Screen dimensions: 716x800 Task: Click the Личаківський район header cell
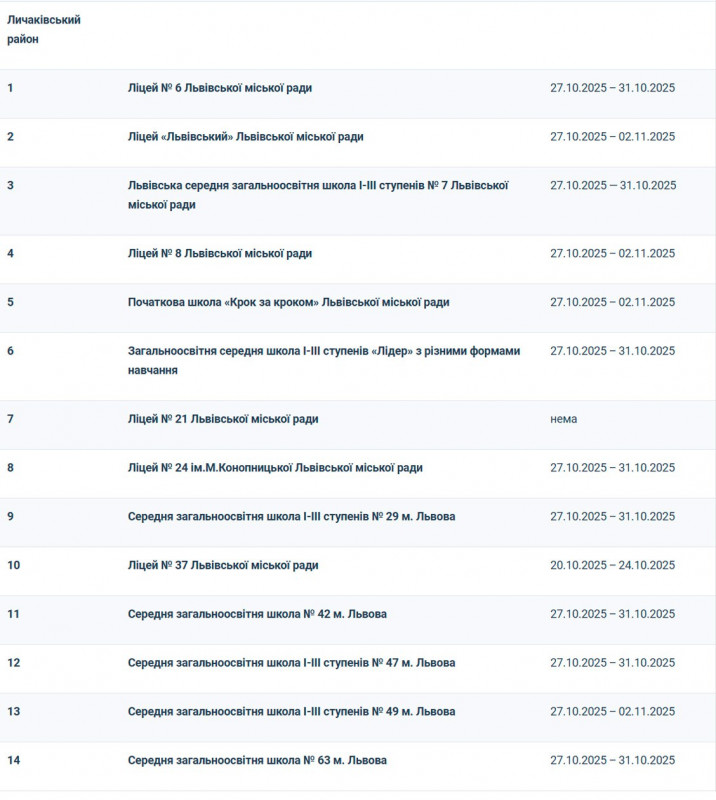tap(44, 30)
